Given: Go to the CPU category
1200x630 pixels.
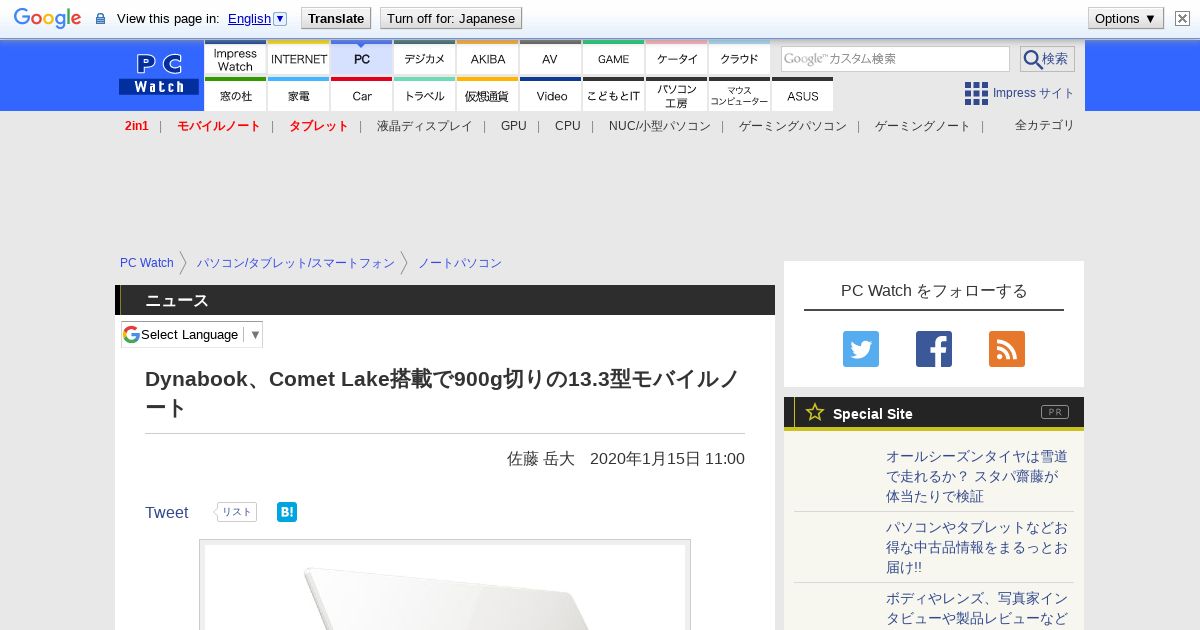Looking at the screenshot, I should coord(568,126).
